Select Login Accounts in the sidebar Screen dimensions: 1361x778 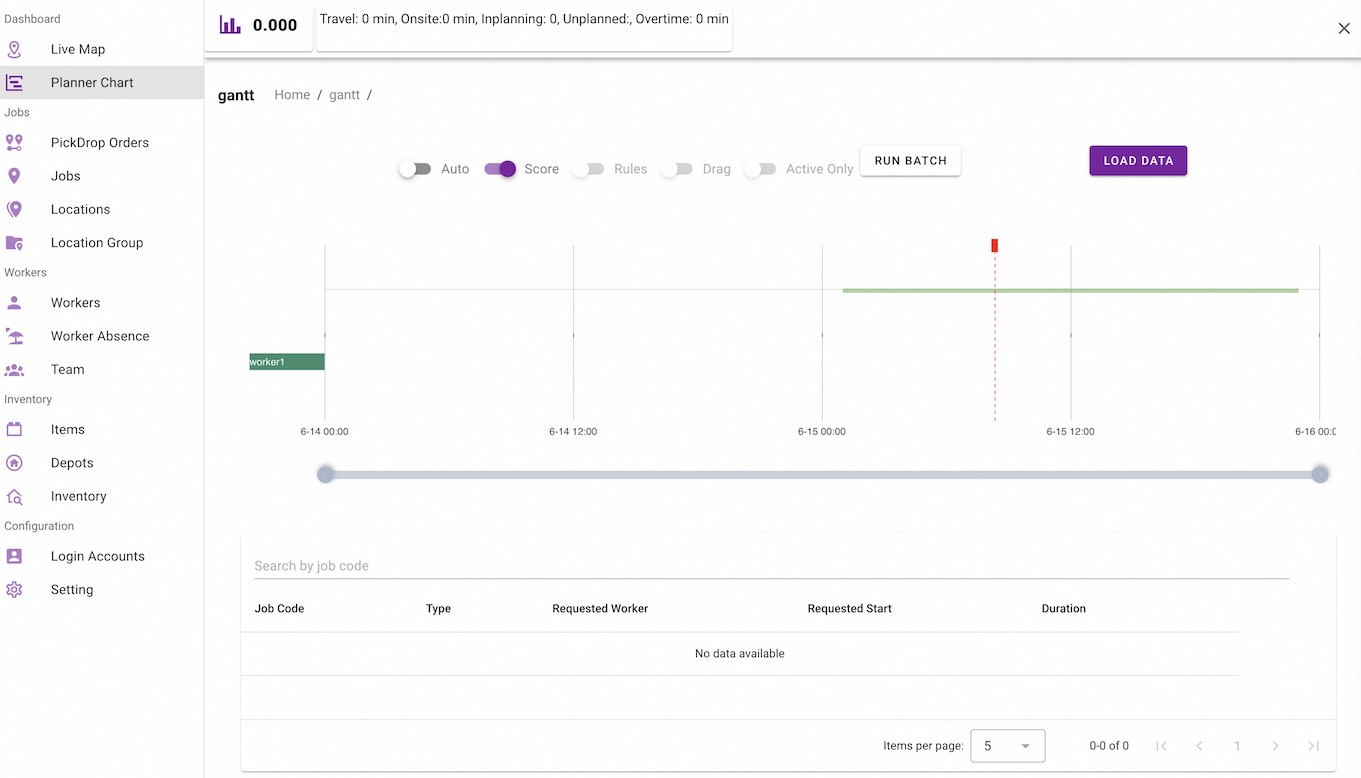coord(97,556)
